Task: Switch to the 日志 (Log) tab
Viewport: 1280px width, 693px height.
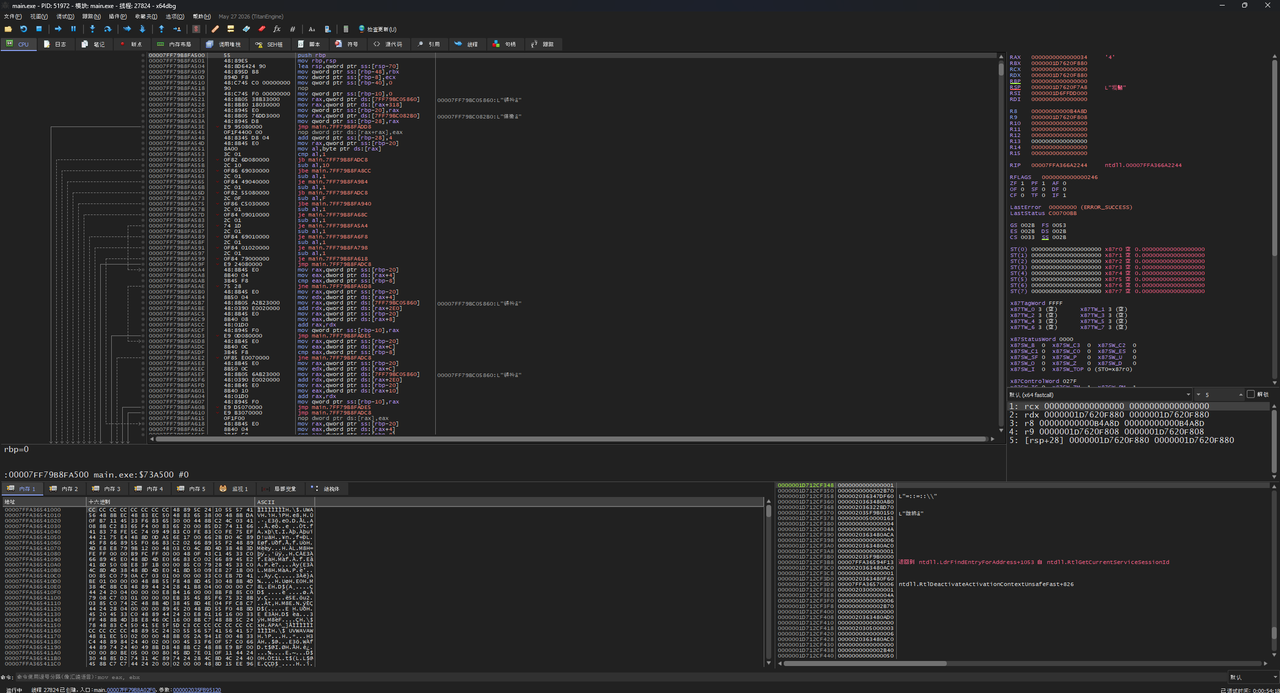Action: (55, 44)
